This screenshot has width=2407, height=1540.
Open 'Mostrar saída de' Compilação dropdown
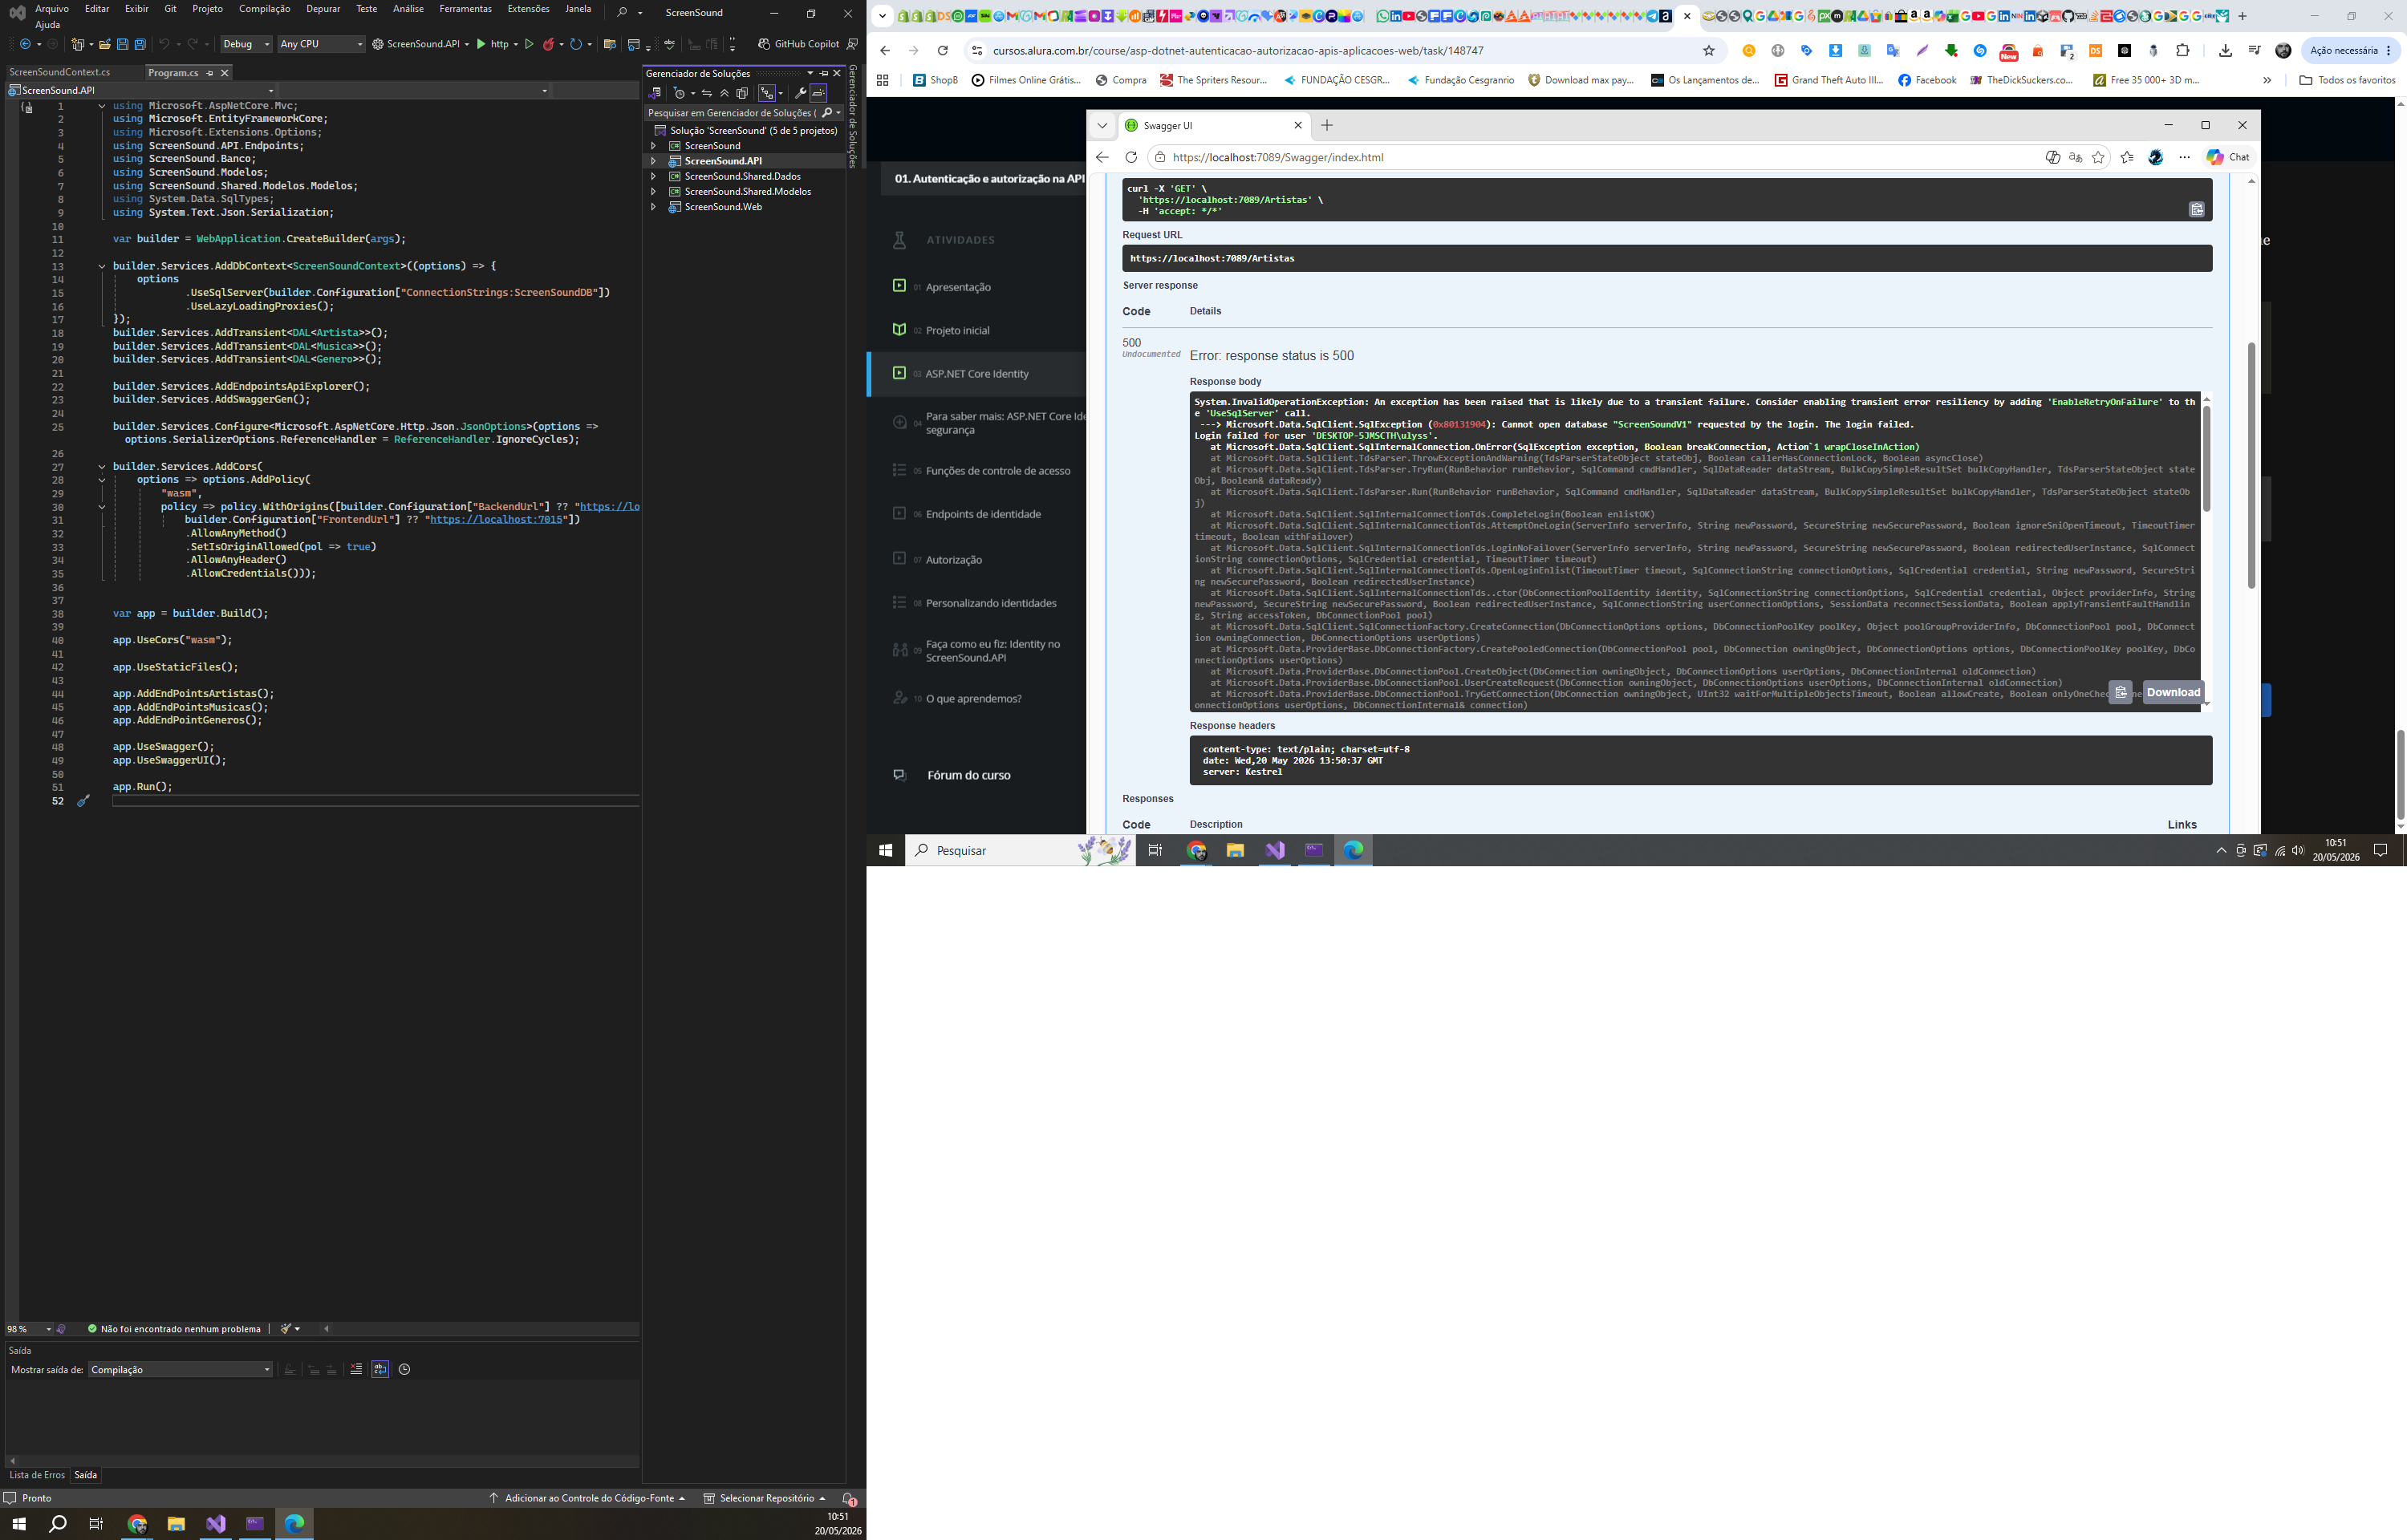click(180, 1369)
